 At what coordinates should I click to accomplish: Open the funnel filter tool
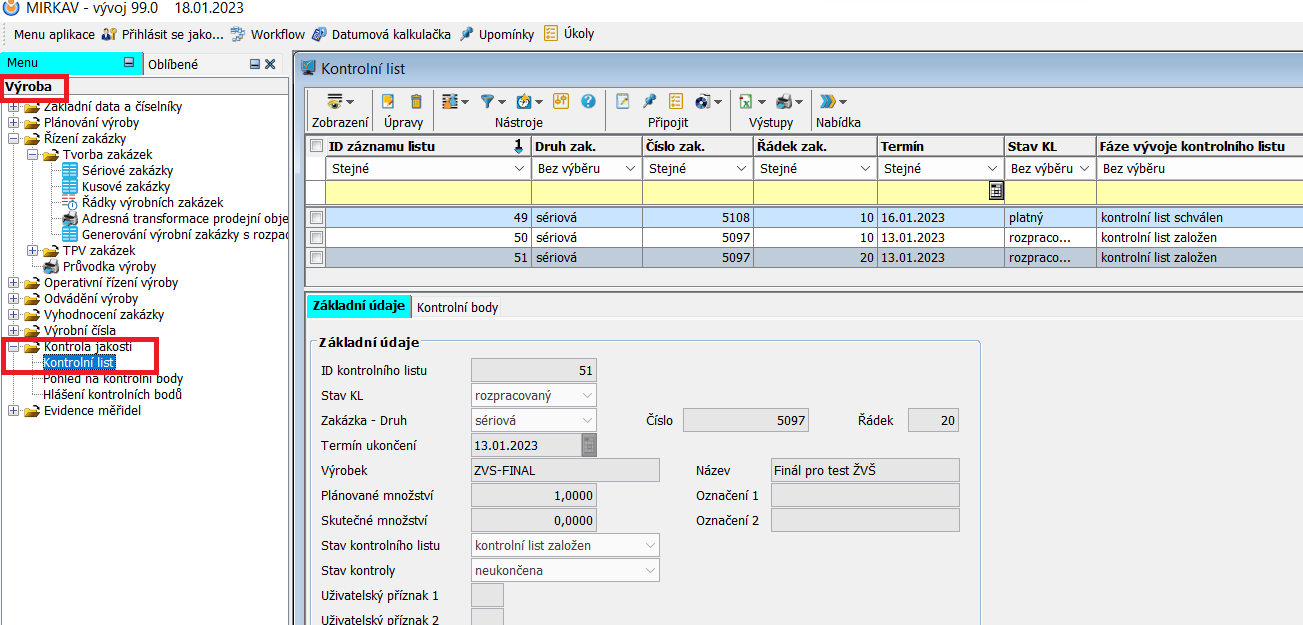(x=487, y=101)
